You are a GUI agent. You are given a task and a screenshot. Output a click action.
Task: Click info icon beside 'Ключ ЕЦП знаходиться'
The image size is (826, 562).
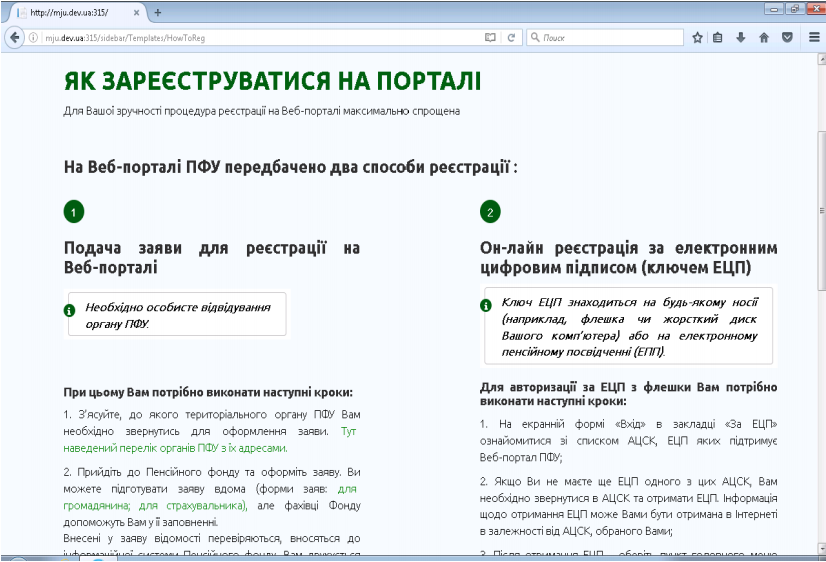[x=486, y=305]
